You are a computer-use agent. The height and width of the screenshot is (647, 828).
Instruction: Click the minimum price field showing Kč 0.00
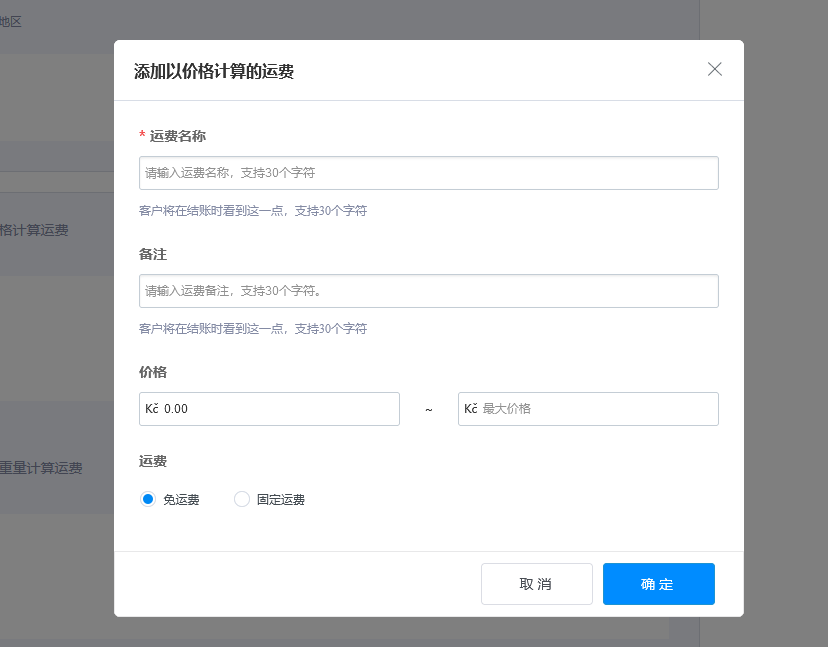pos(268,408)
